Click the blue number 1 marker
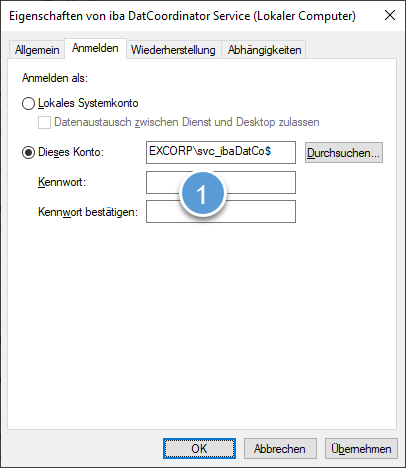Image resolution: width=406 pixels, height=468 pixels. tap(202, 194)
